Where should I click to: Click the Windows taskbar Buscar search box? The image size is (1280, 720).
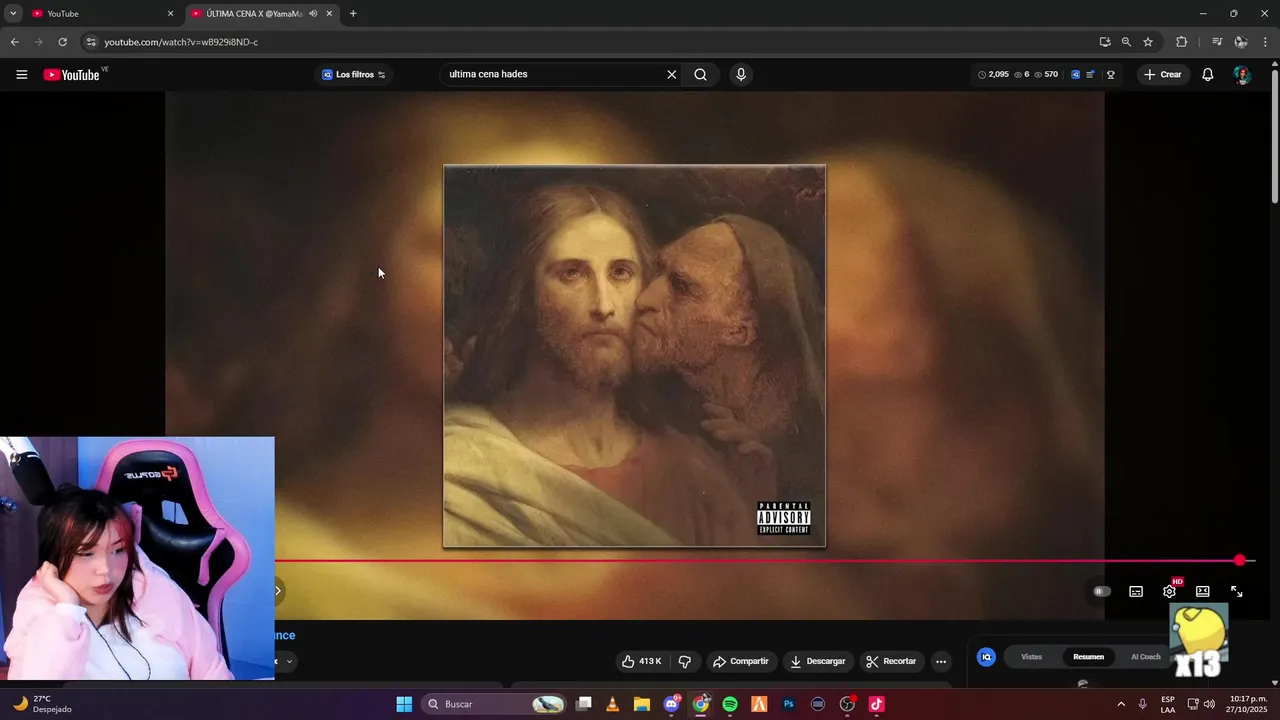point(495,704)
